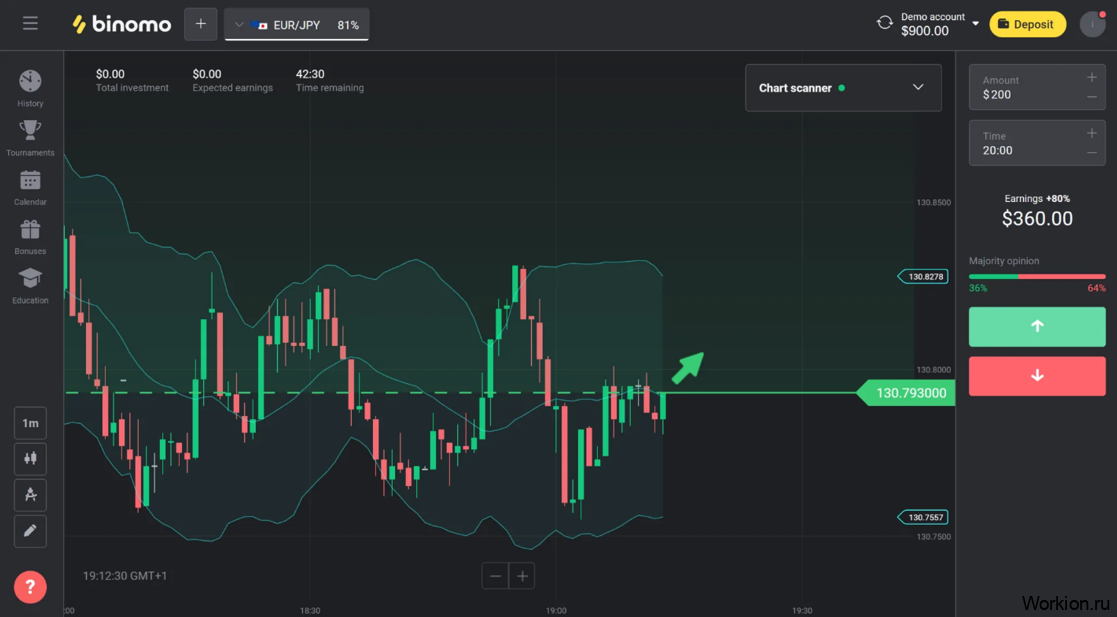The height and width of the screenshot is (617, 1117).
Task: Select the pencil drawing tool
Action: pyautogui.click(x=30, y=531)
